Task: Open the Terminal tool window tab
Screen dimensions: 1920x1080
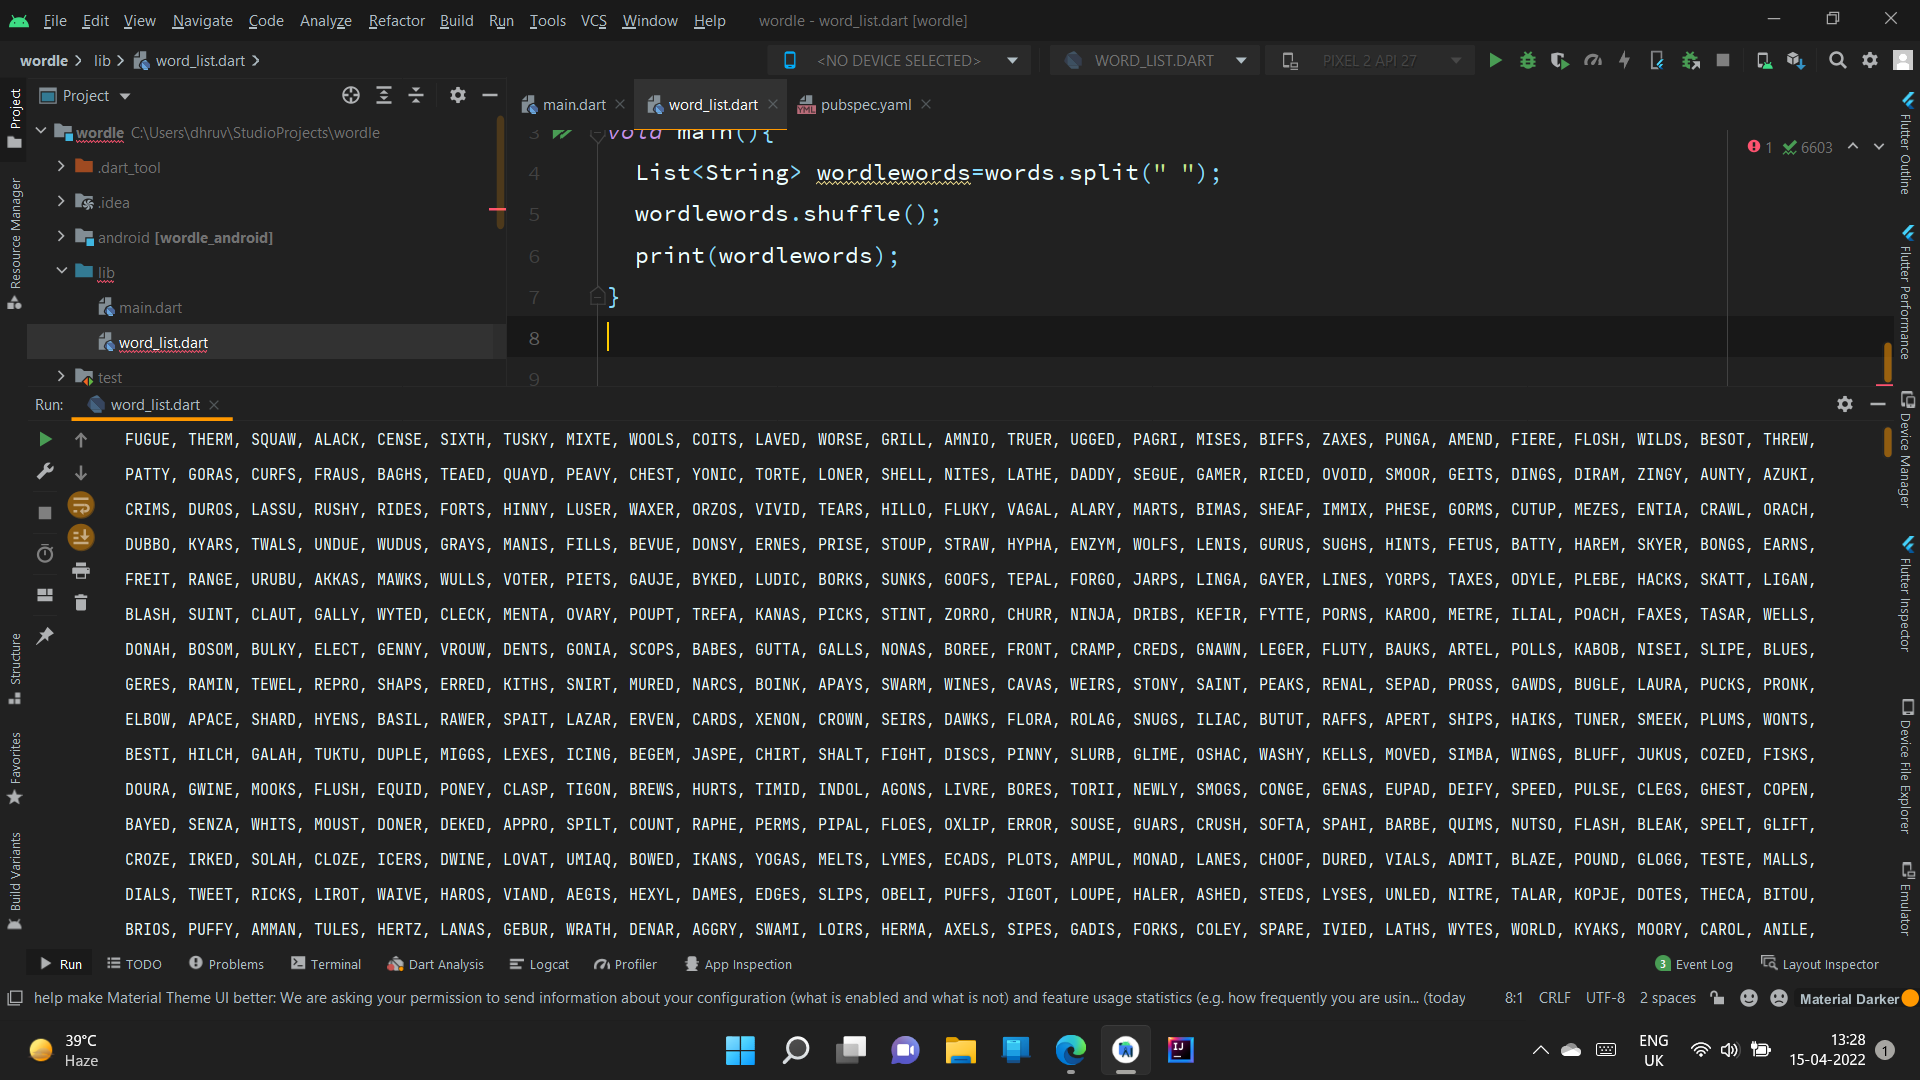Action: tap(326, 964)
